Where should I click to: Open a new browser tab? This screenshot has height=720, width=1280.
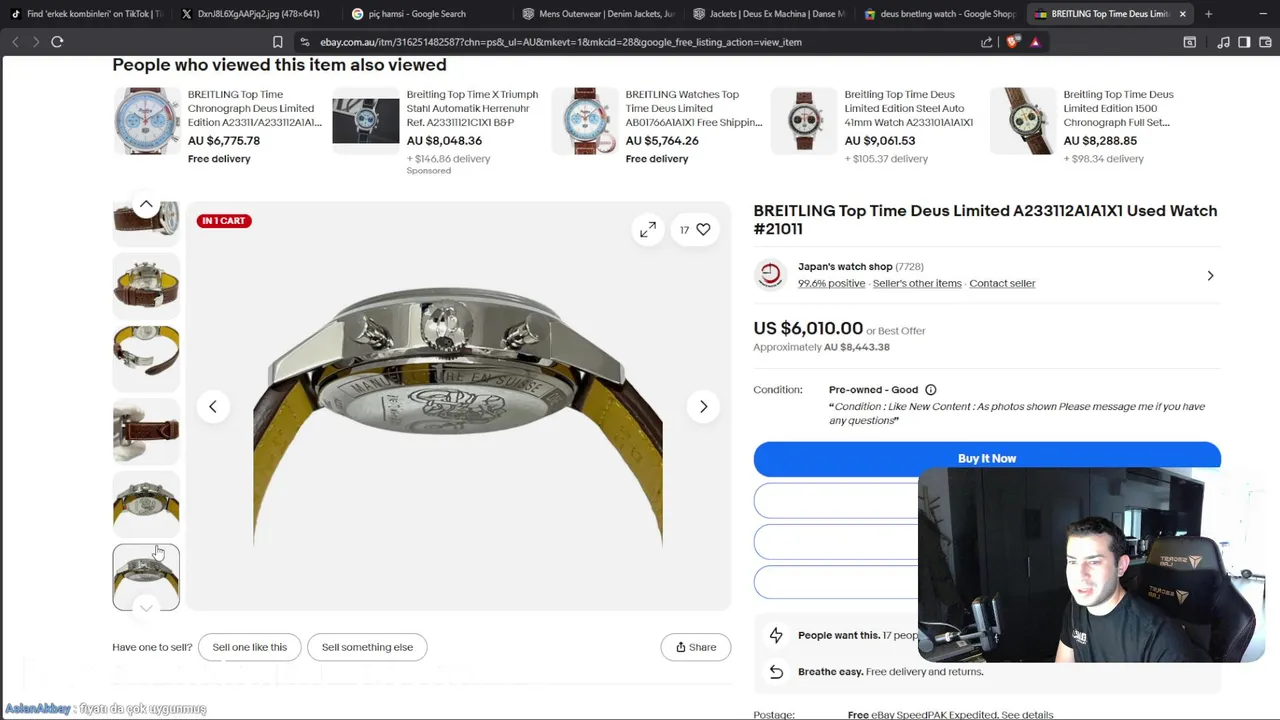[1209, 14]
